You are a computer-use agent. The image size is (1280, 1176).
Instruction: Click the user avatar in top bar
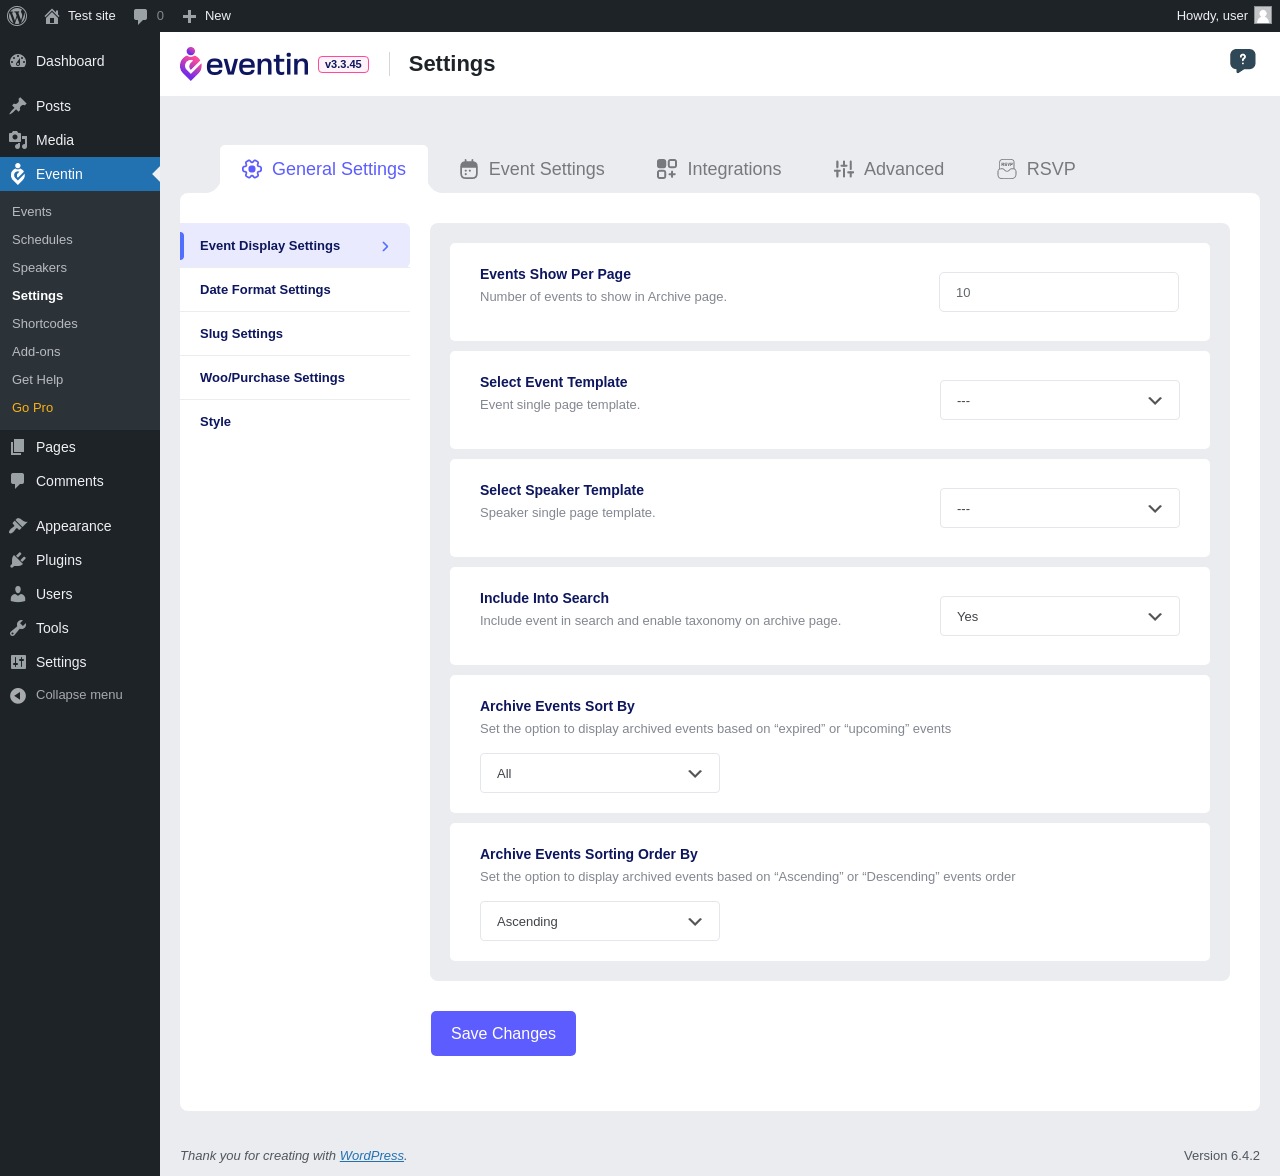pyautogui.click(x=1263, y=15)
